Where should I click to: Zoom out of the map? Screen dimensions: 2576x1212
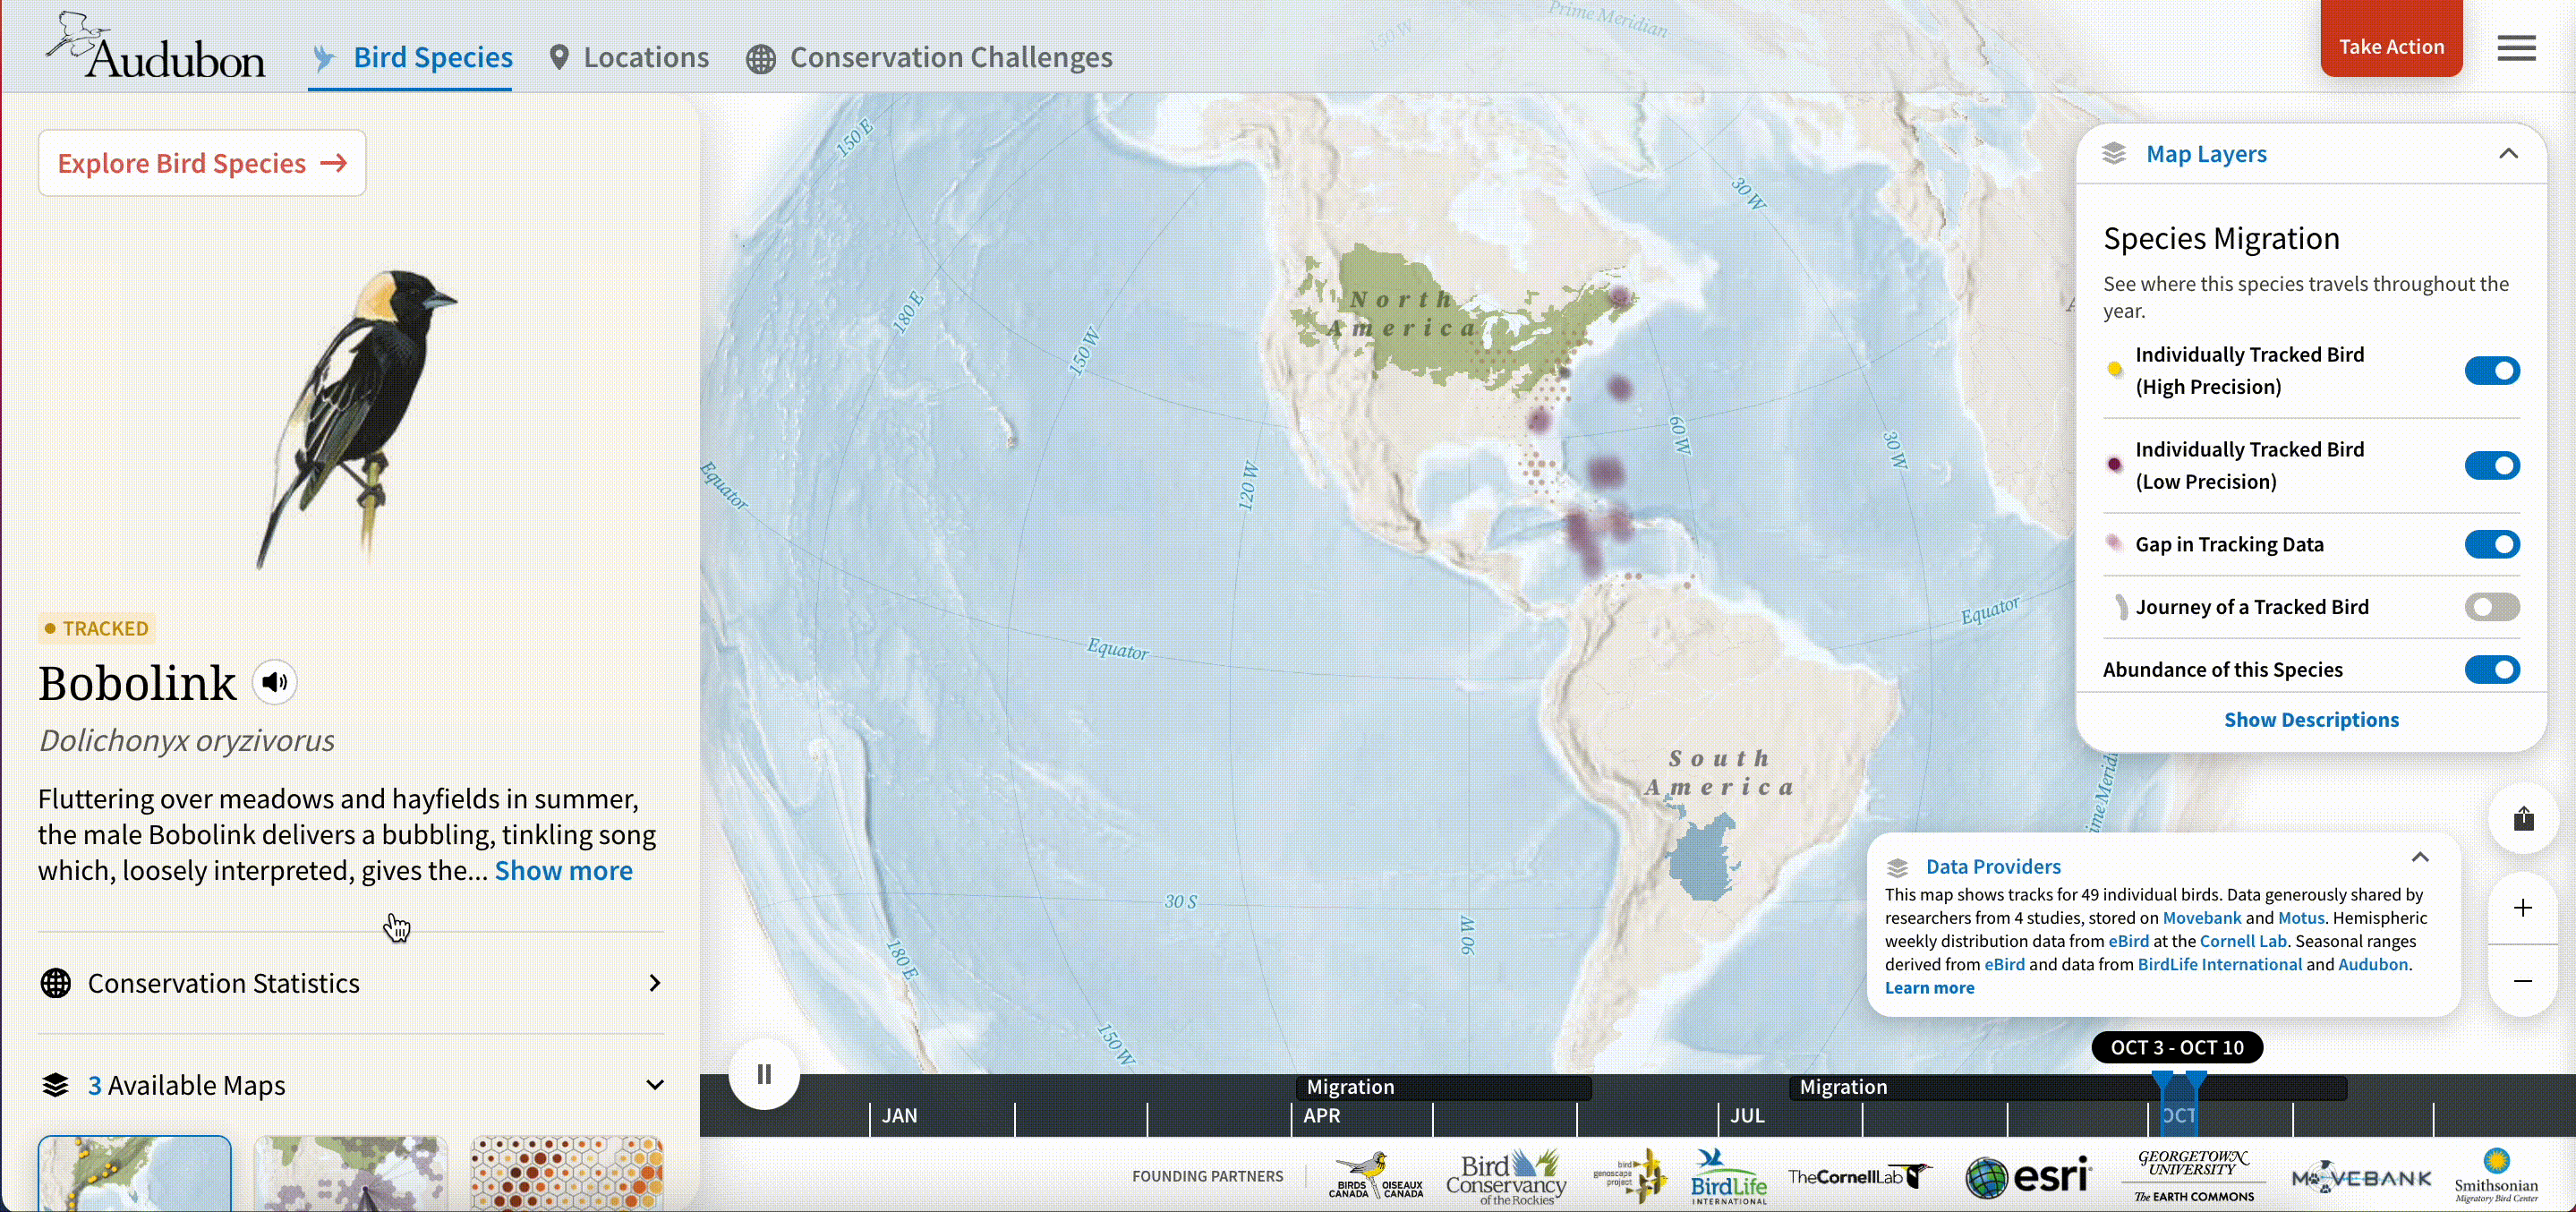(2523, 981)
